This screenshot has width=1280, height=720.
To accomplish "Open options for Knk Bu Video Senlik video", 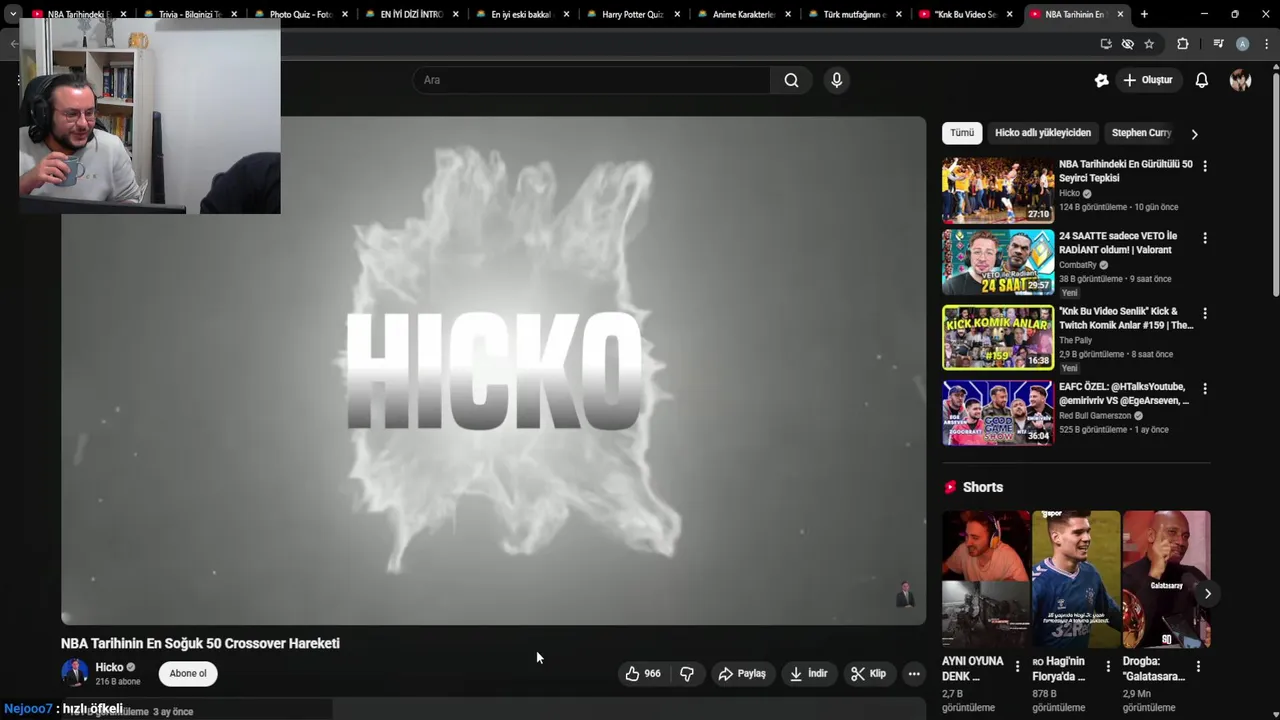I will coord(1204,313).
